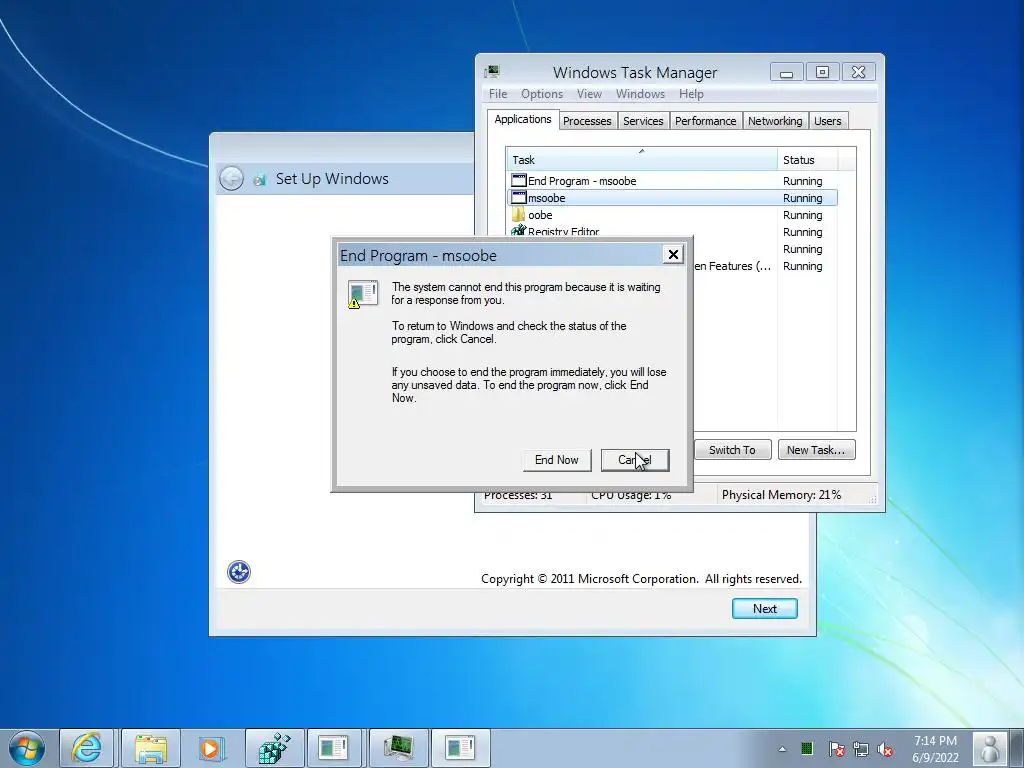Open the View menu in Task Manager
Image resolution: width=1024 pixels, height=768 pixels.
click(x=589, y=94)
